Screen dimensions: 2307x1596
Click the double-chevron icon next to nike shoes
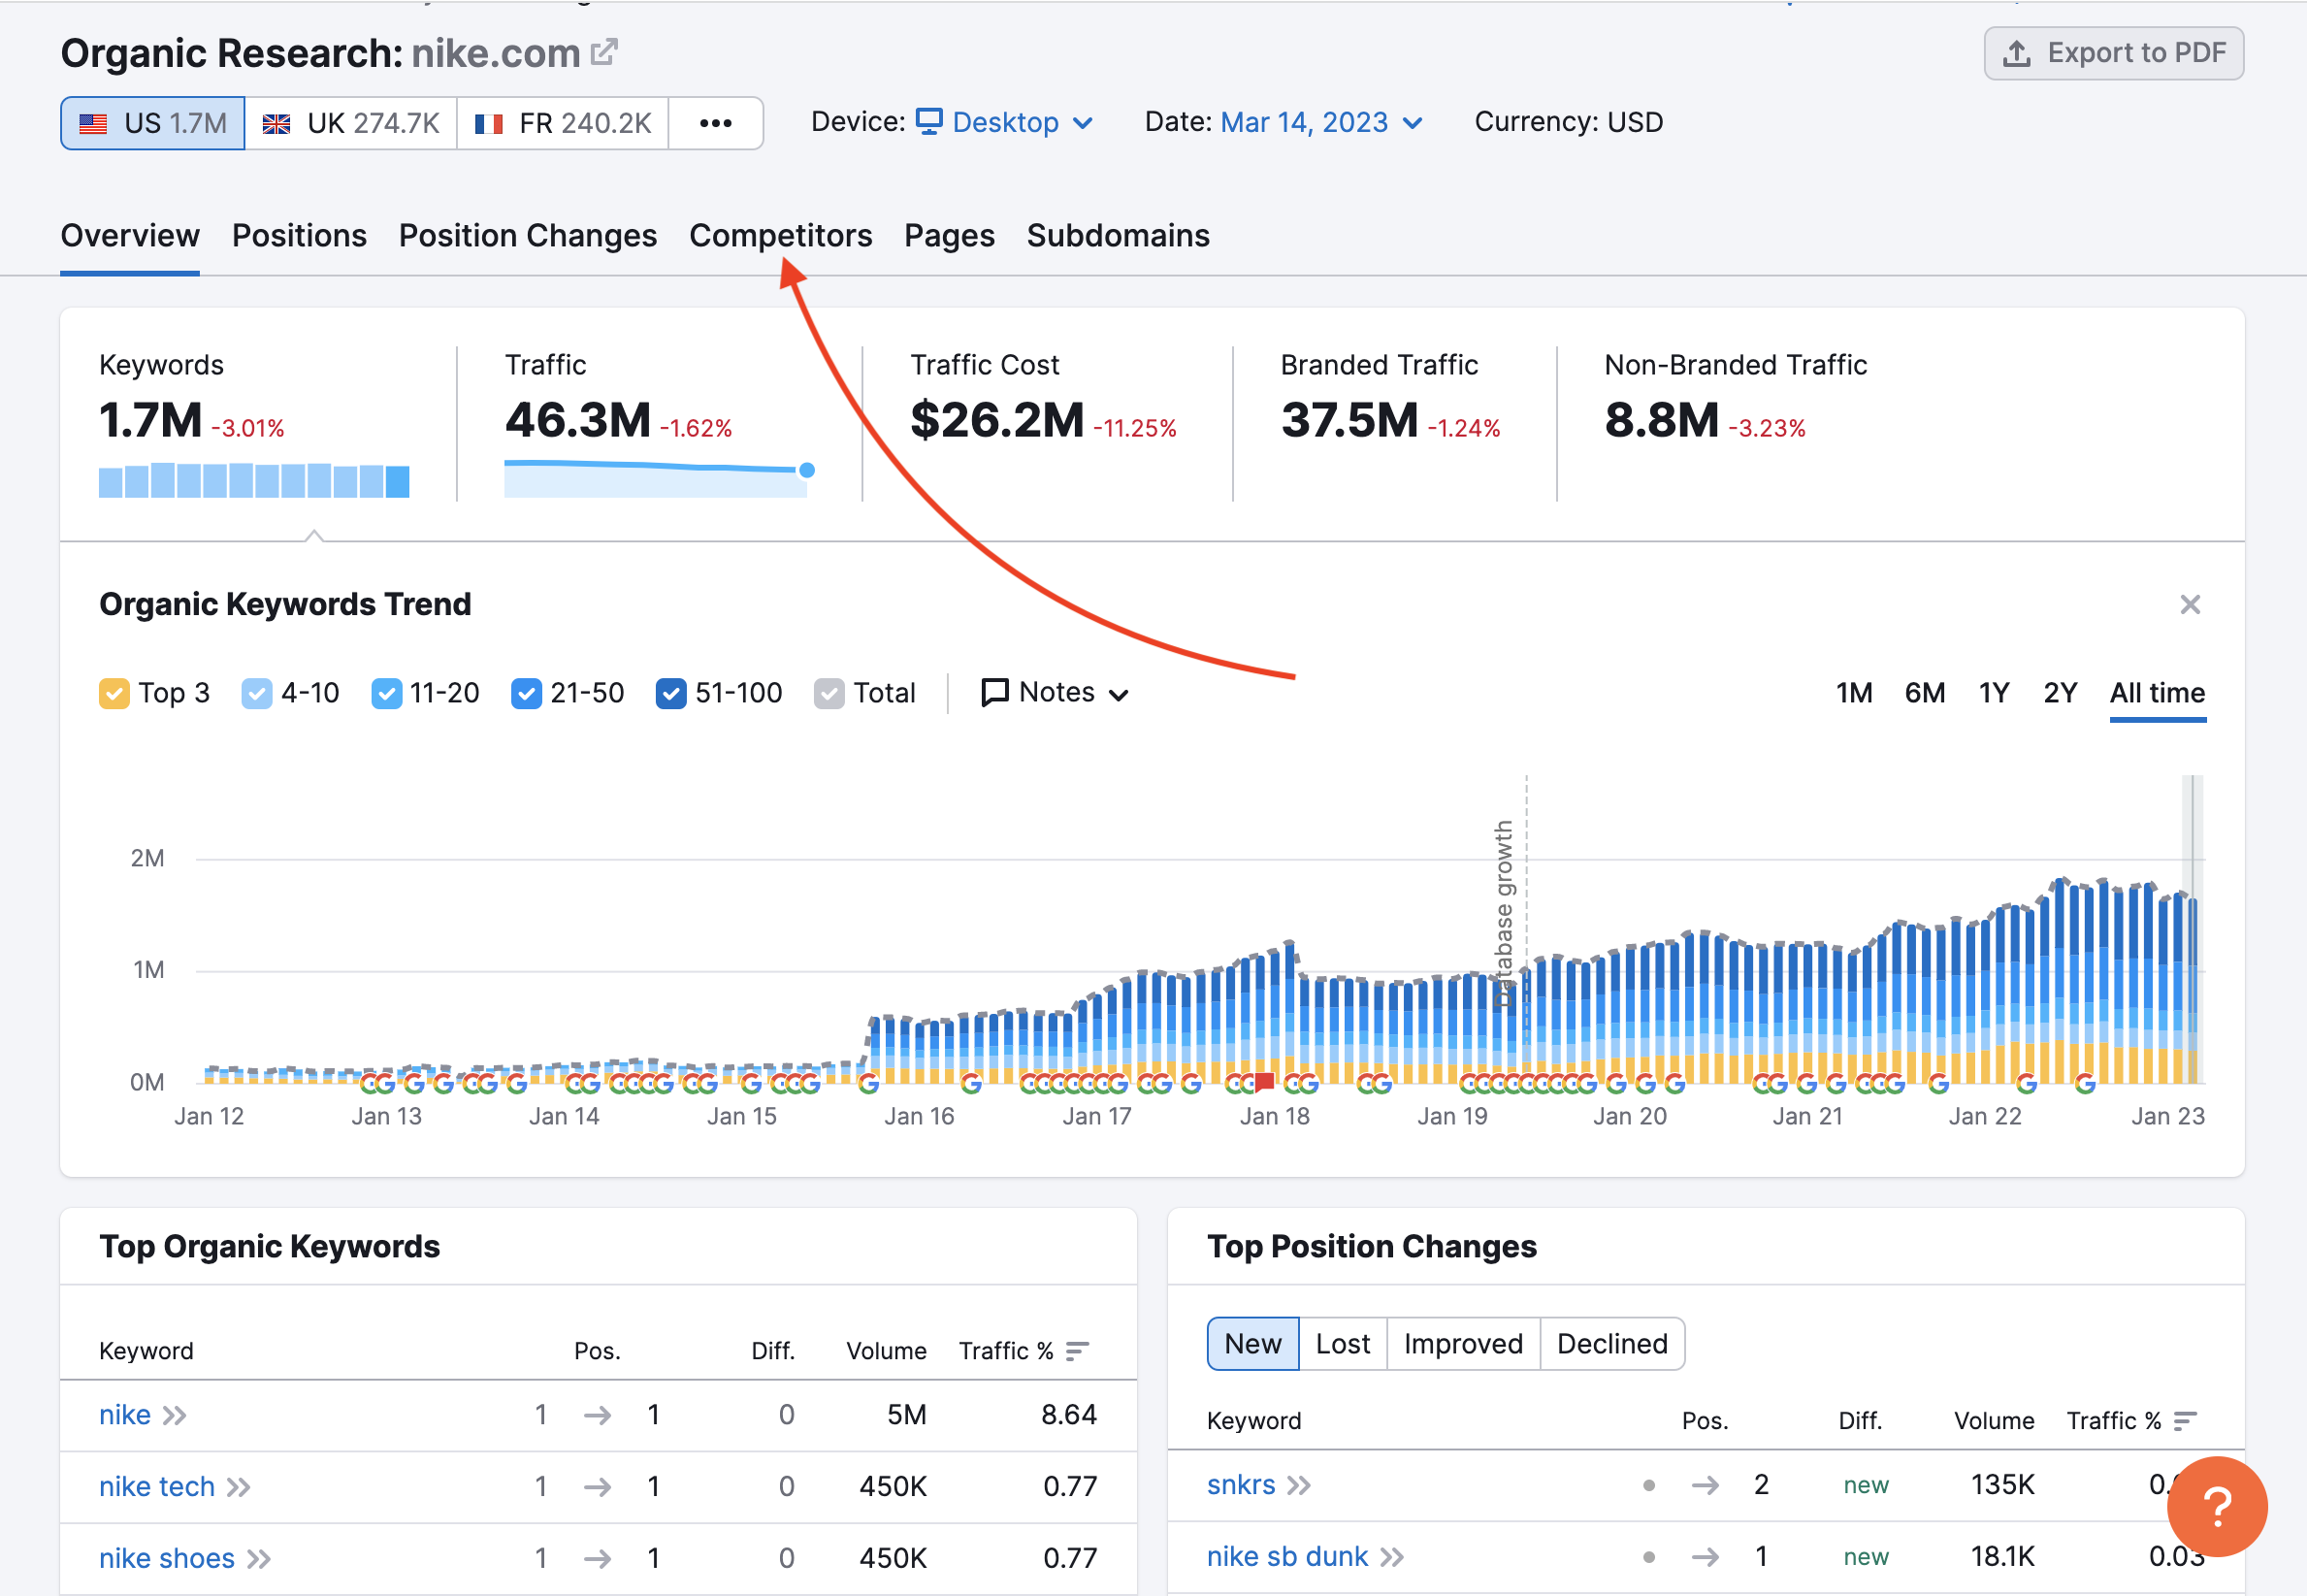(x=259, y=1560)
